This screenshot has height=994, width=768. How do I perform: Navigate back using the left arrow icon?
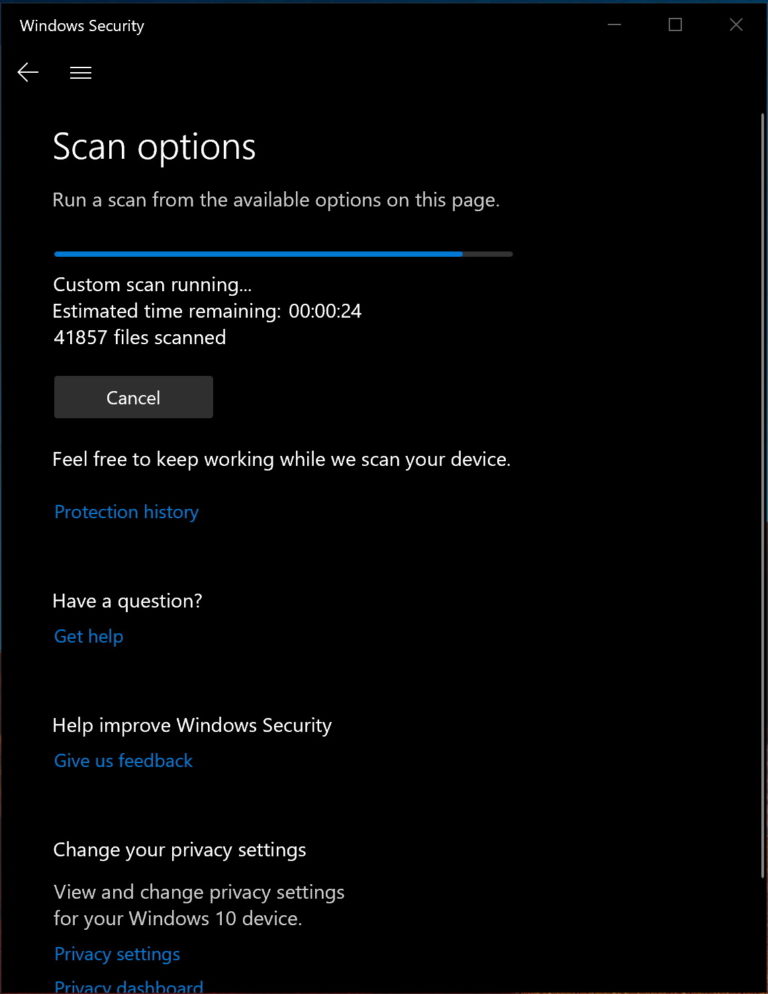[x=27, y=72]
